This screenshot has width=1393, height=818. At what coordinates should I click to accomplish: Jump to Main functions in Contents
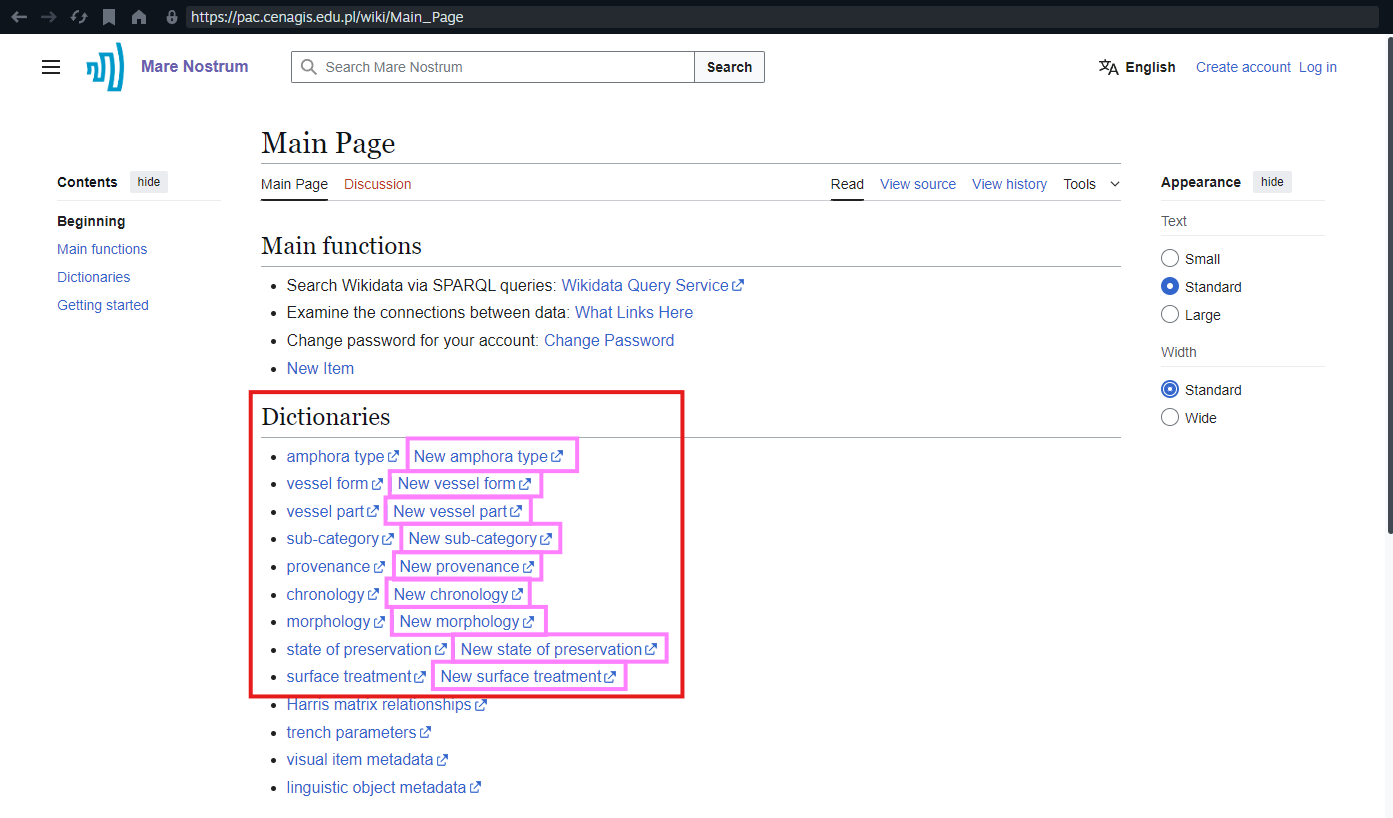tap(102, 249)
